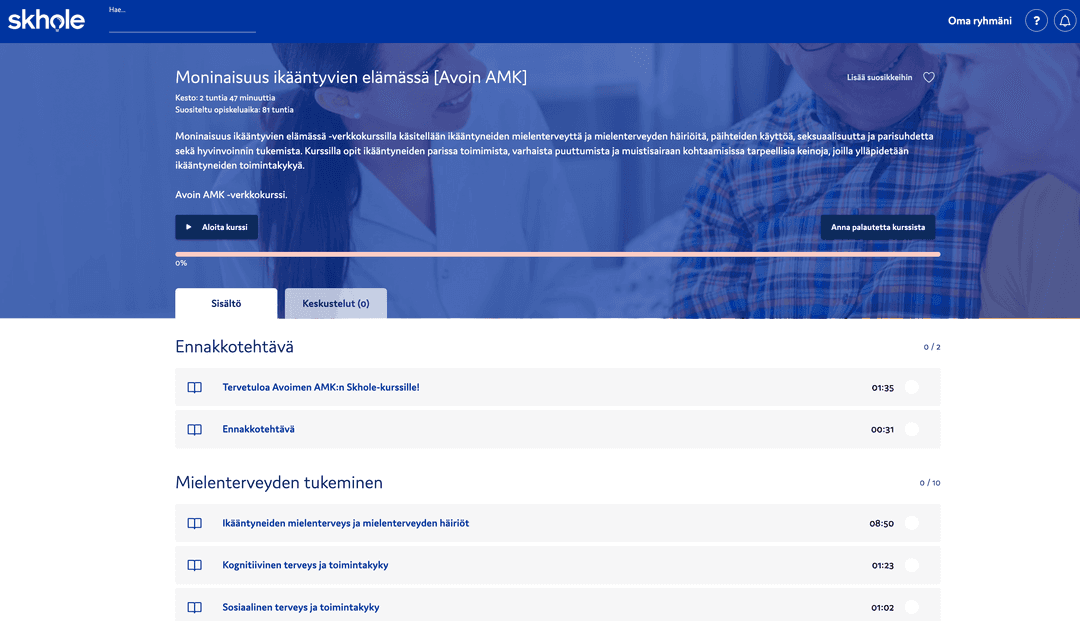Toggle completion circle for Ennakkotehtävä lesson
The image size is (1080, 621).
(x=911, y=430)
